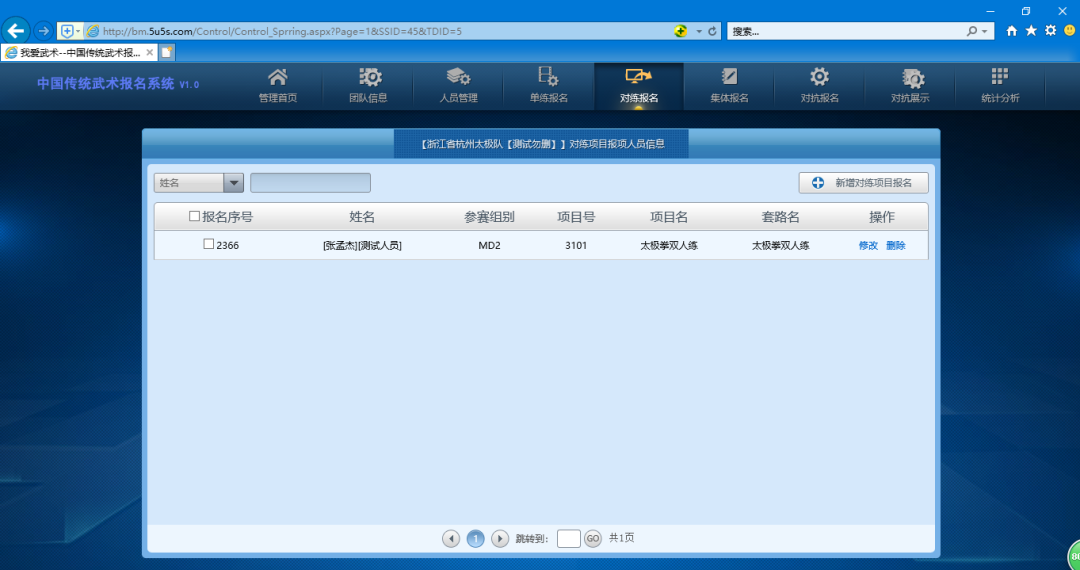The height and width of the screenshot is (570, 1080).
Task: Expand the 姓名 search field dropdown
Action: pos(233,183)
